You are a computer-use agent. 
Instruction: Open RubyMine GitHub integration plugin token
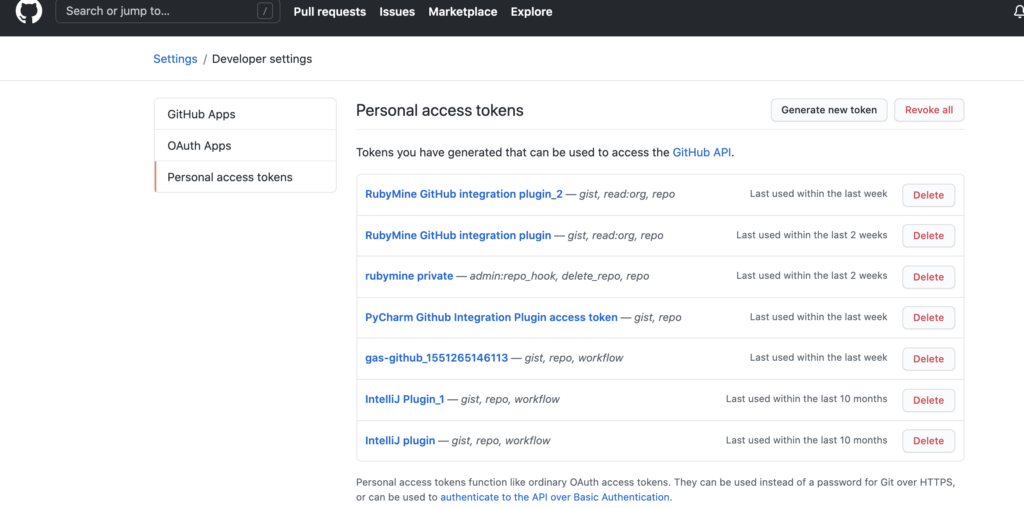coord(458,235)
